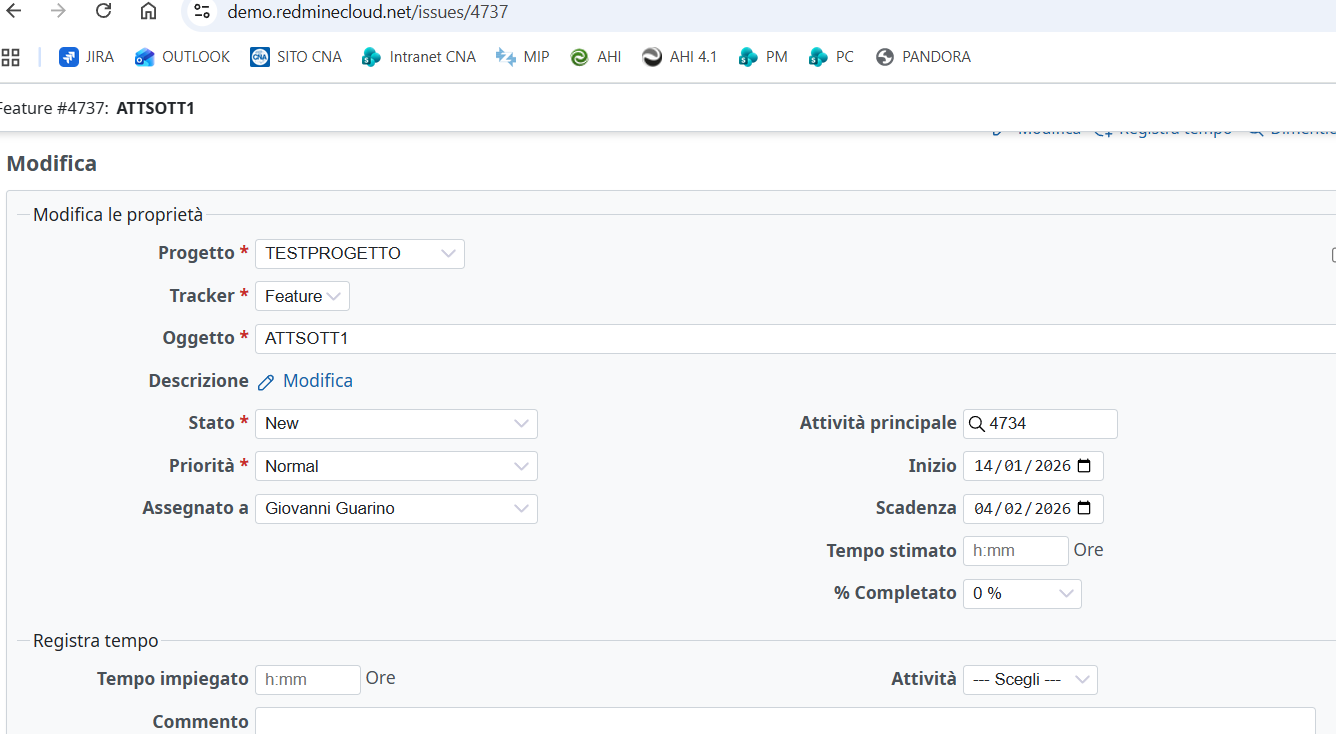This screenshot has width=1336, height=734.
Task: Open calendar picker for Inizio date
Action: [x=1085, y=466]
